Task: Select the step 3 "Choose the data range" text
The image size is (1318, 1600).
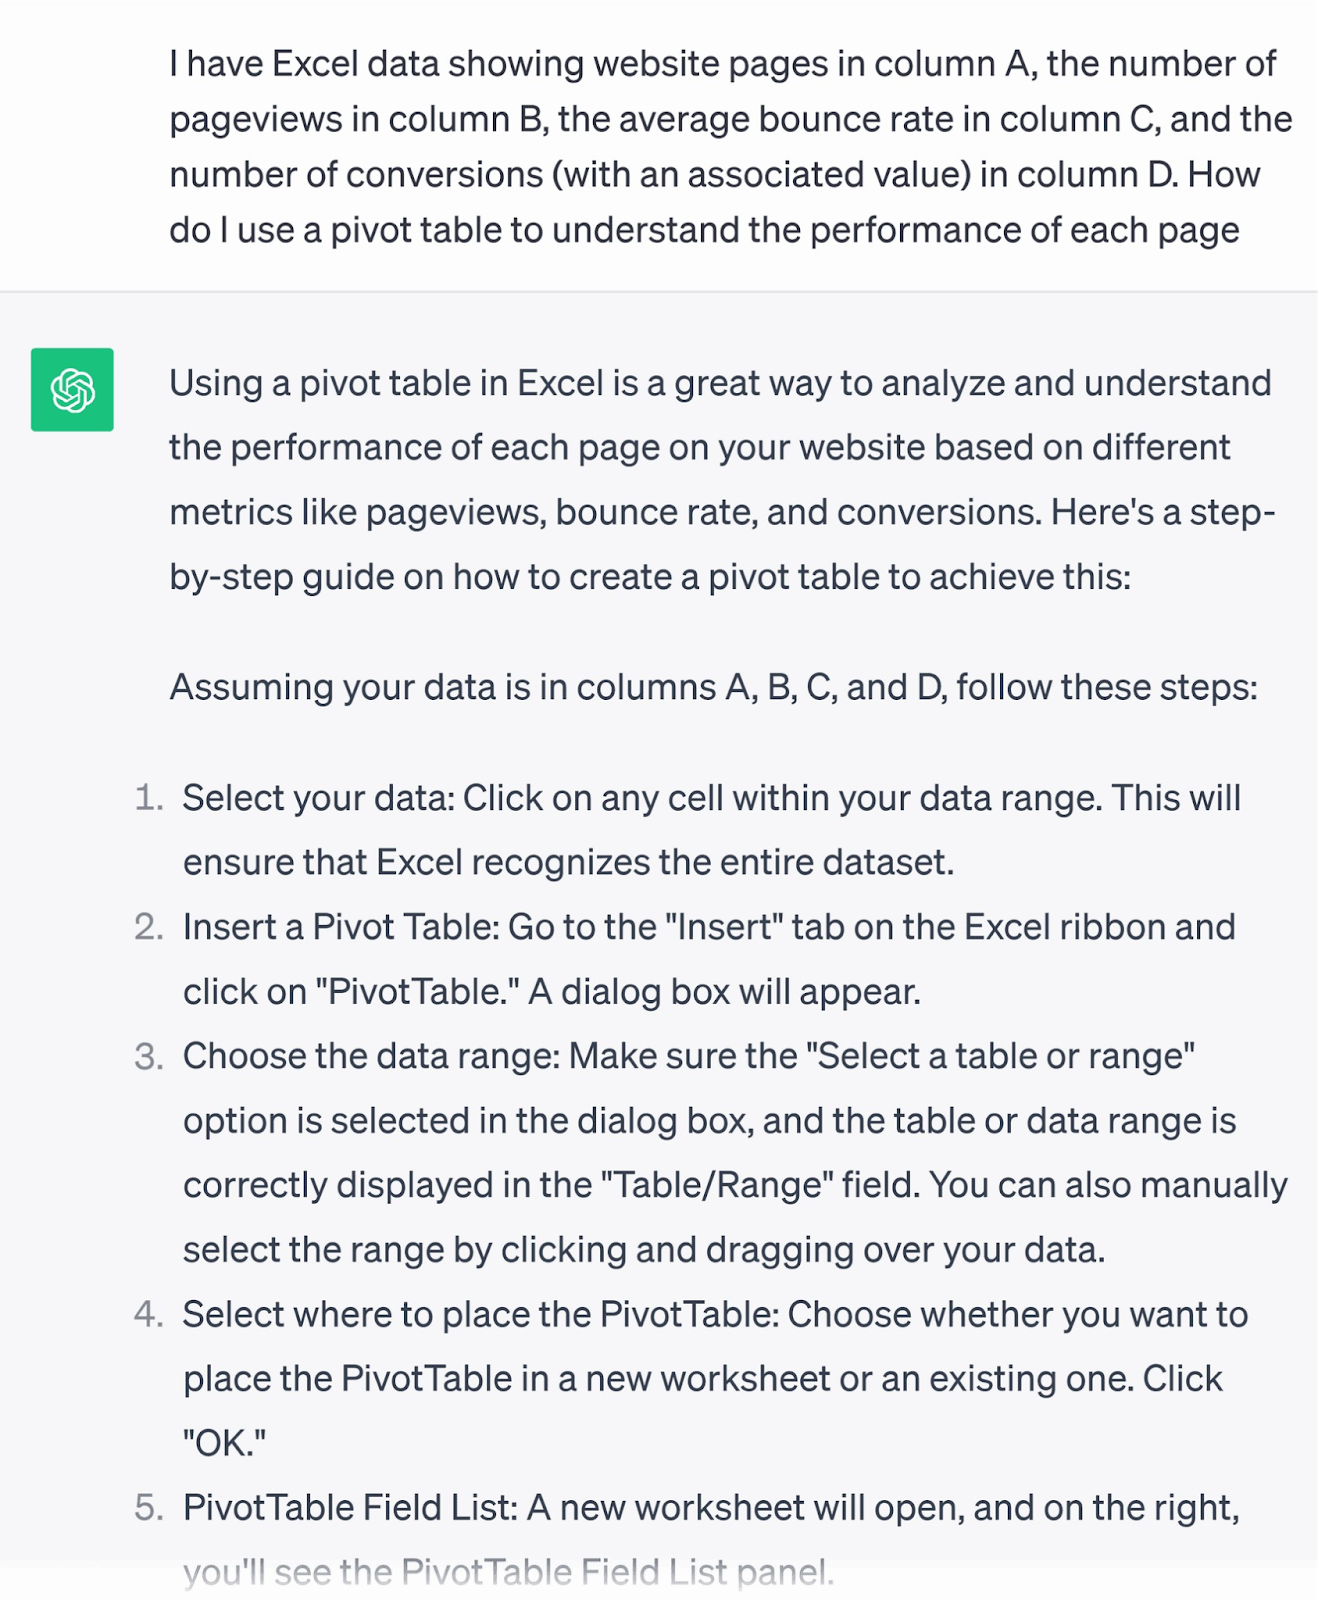Action: tap(734, 1153)
